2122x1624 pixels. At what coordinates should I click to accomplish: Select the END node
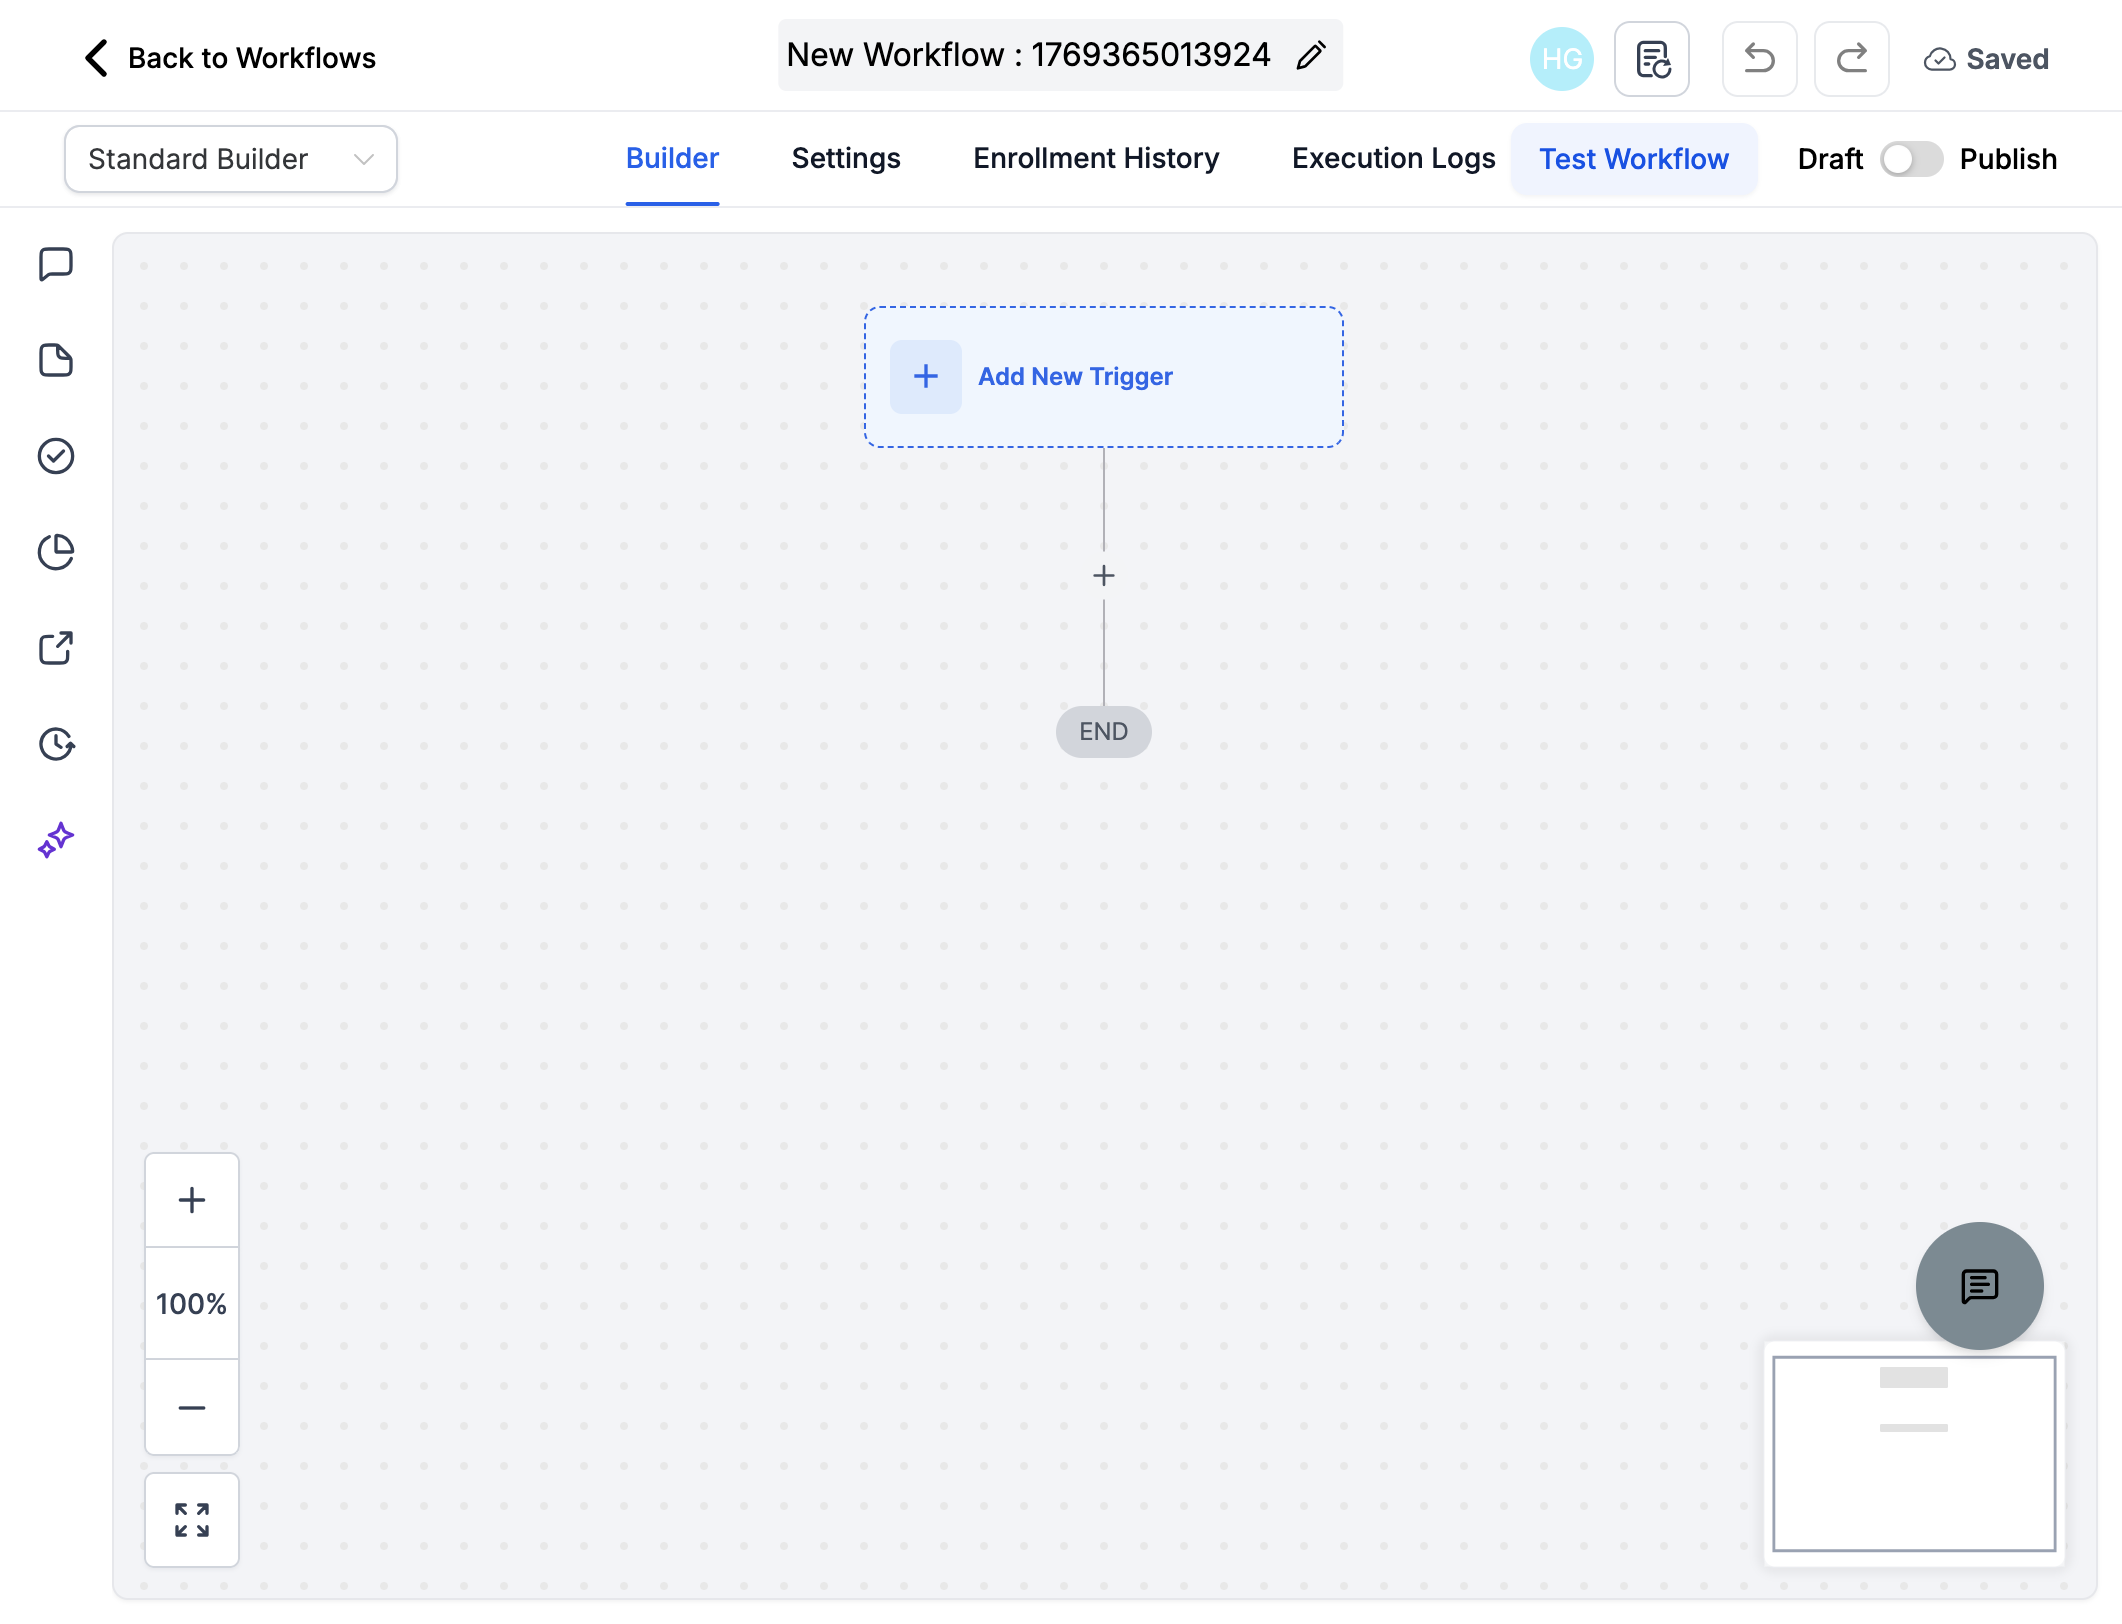[x=1104, y=732]
